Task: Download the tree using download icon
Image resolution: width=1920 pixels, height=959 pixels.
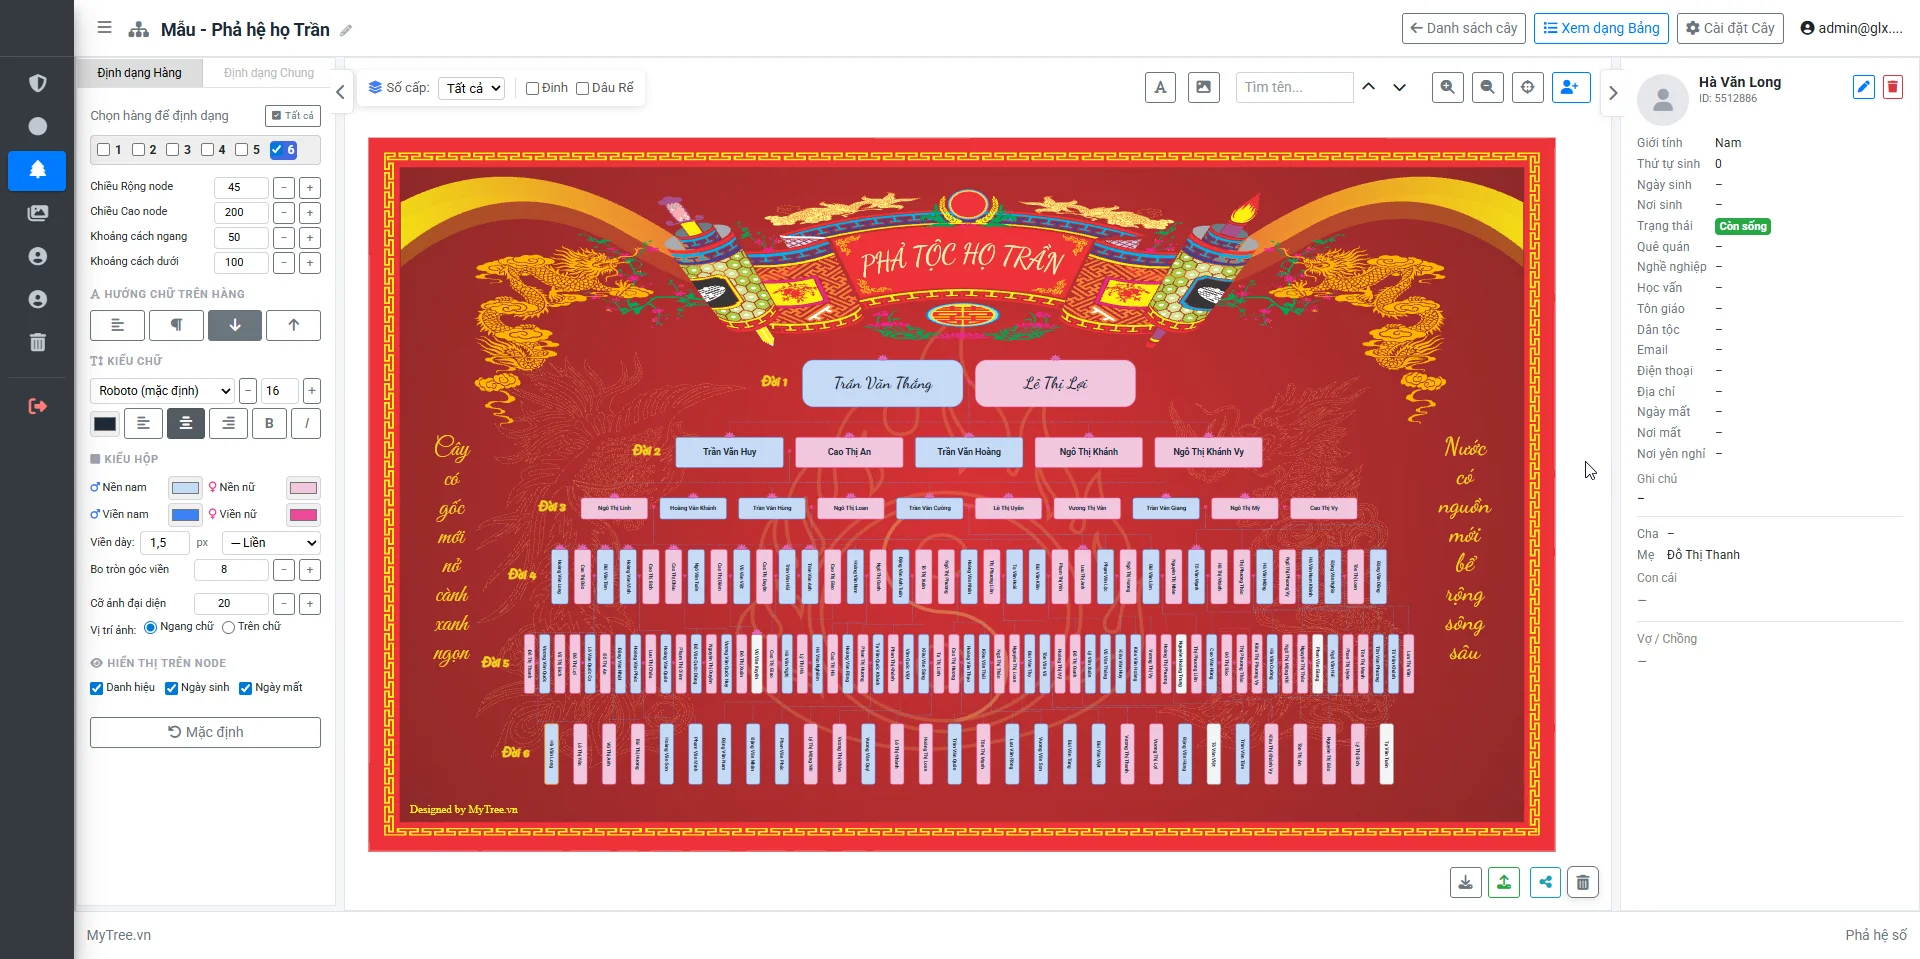Action: (x=1465, y=882)
